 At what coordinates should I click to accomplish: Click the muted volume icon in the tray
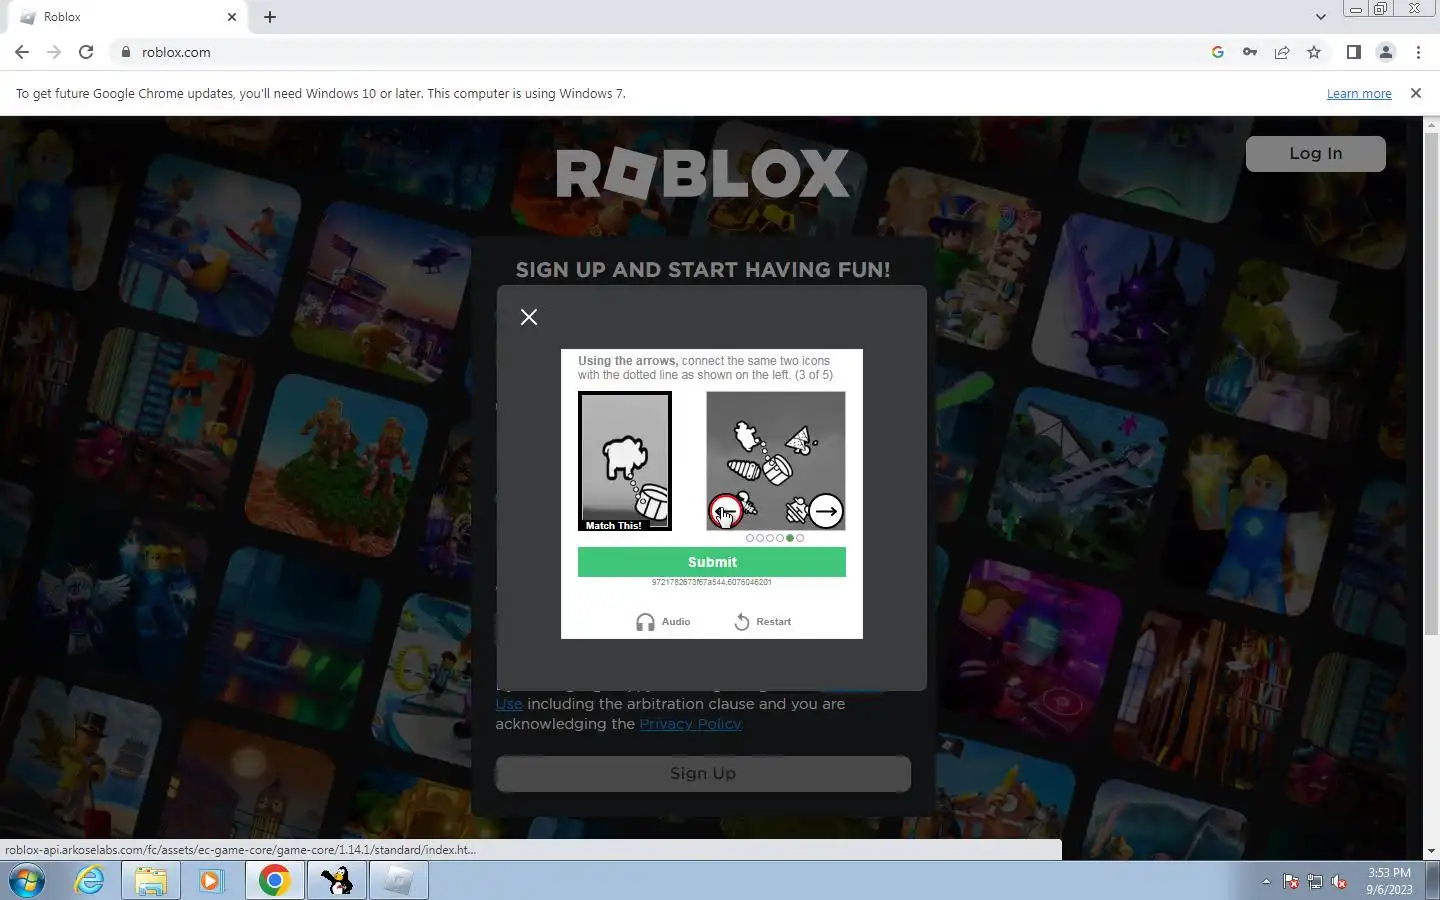pyautogui.click(x=1340, y=882)
